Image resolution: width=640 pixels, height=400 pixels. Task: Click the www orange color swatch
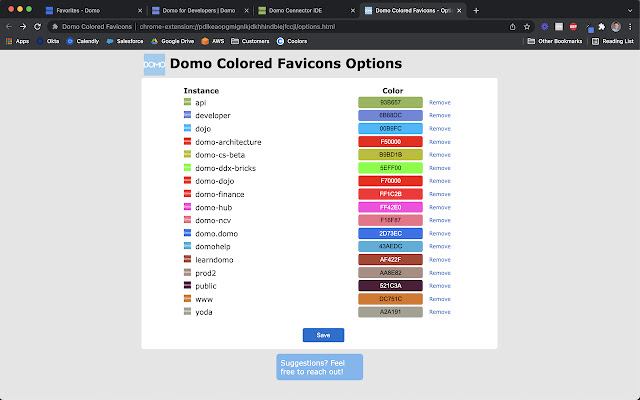pos(390,299)
